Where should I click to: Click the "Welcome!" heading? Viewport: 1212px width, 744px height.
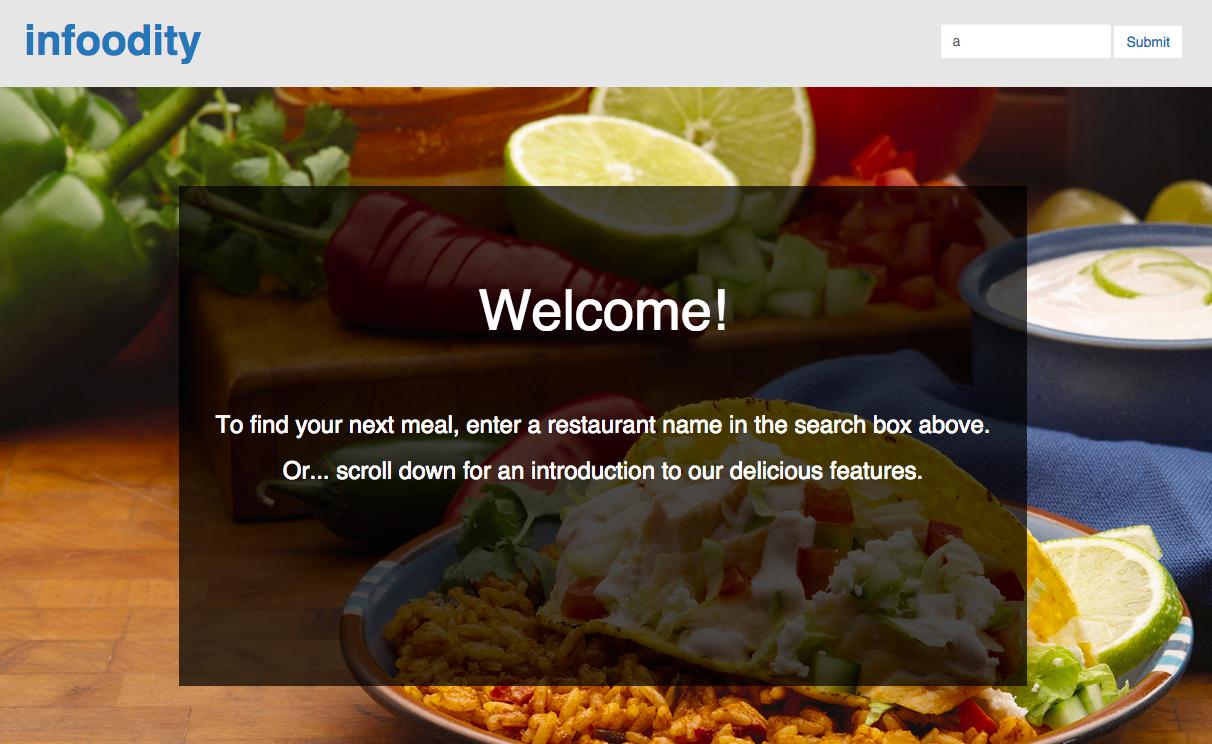[603, 309]
